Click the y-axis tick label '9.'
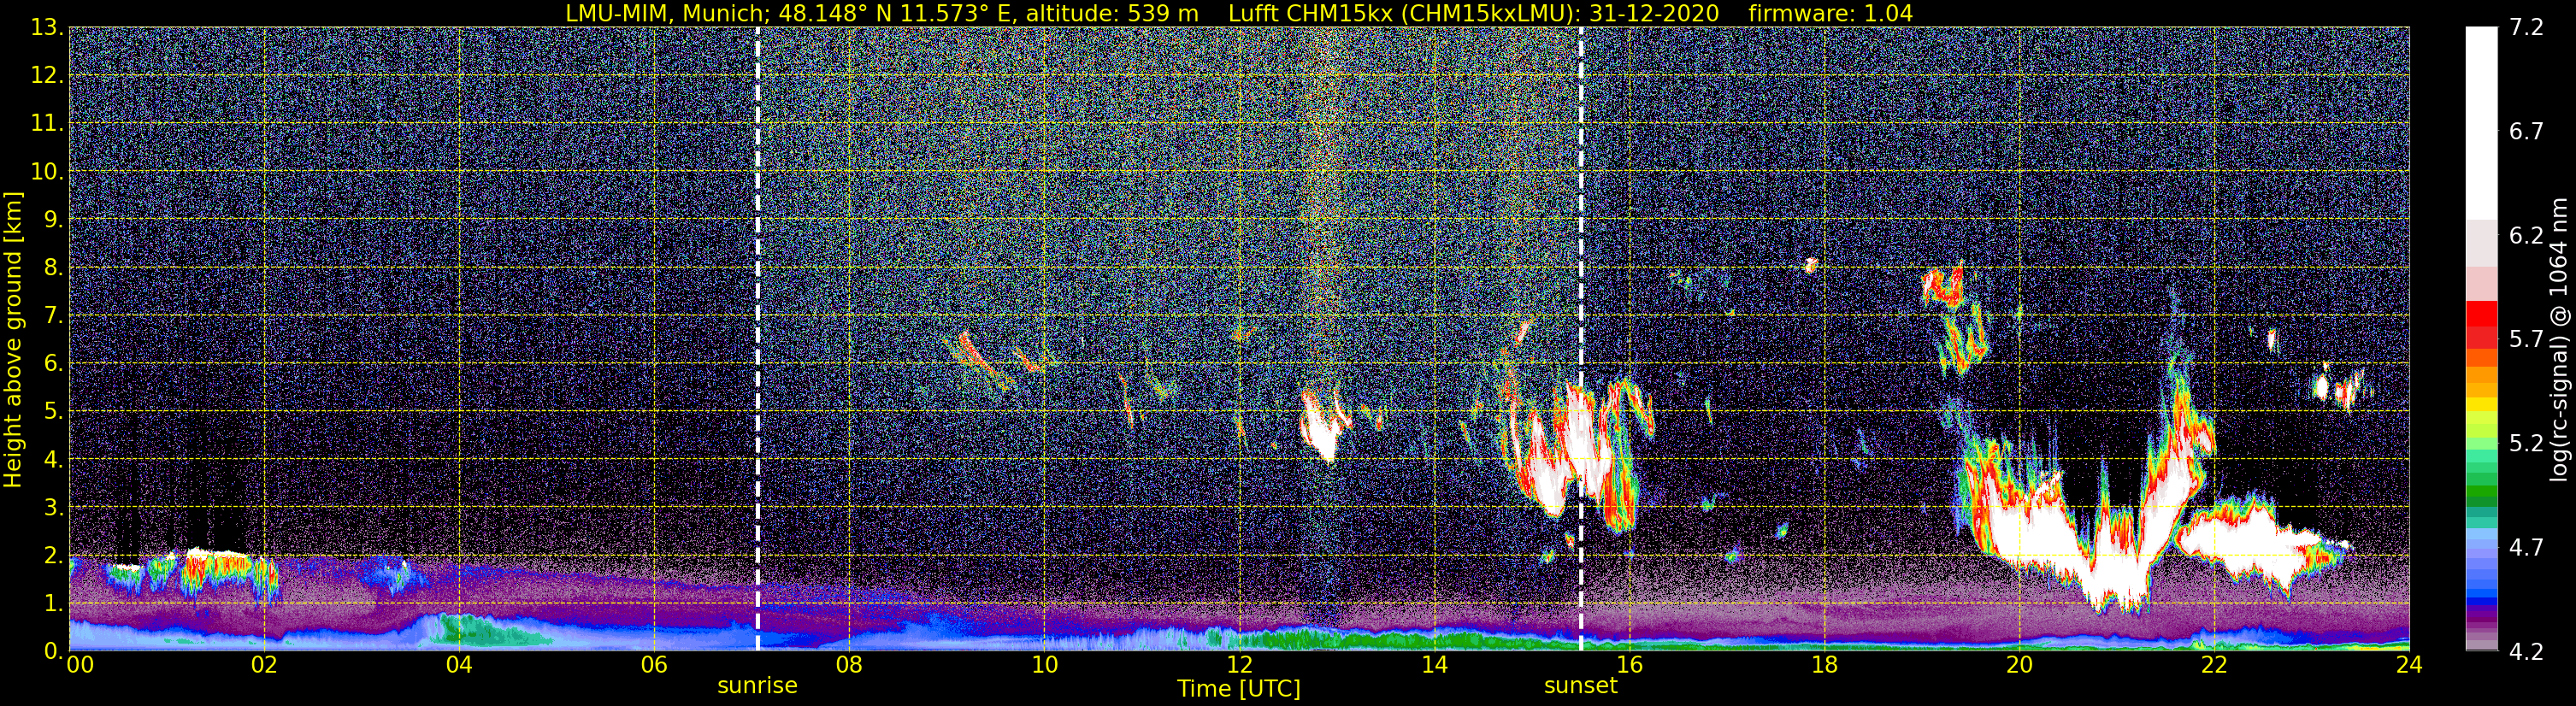The height and width of the screenshot is (706, 2576). click(53, 219)
